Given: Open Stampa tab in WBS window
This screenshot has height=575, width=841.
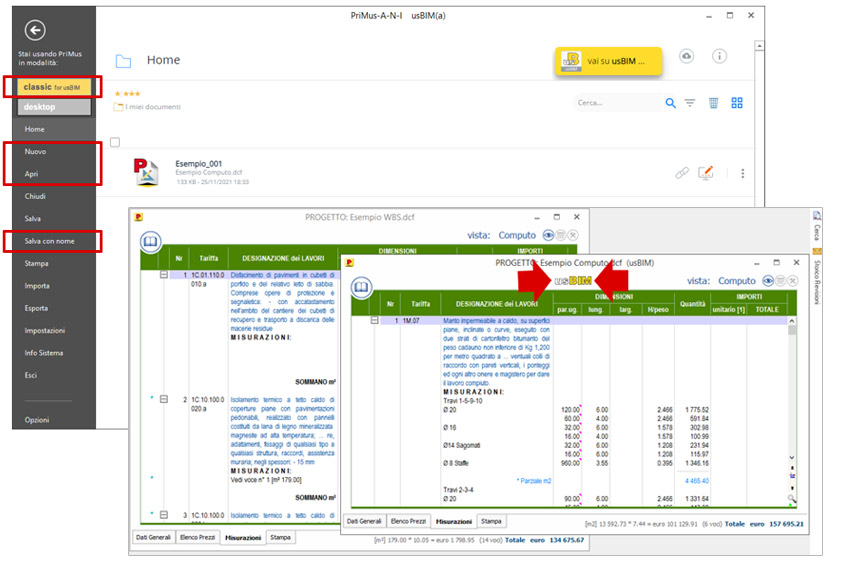Looking at the screenshot, I should pos(281,537).
